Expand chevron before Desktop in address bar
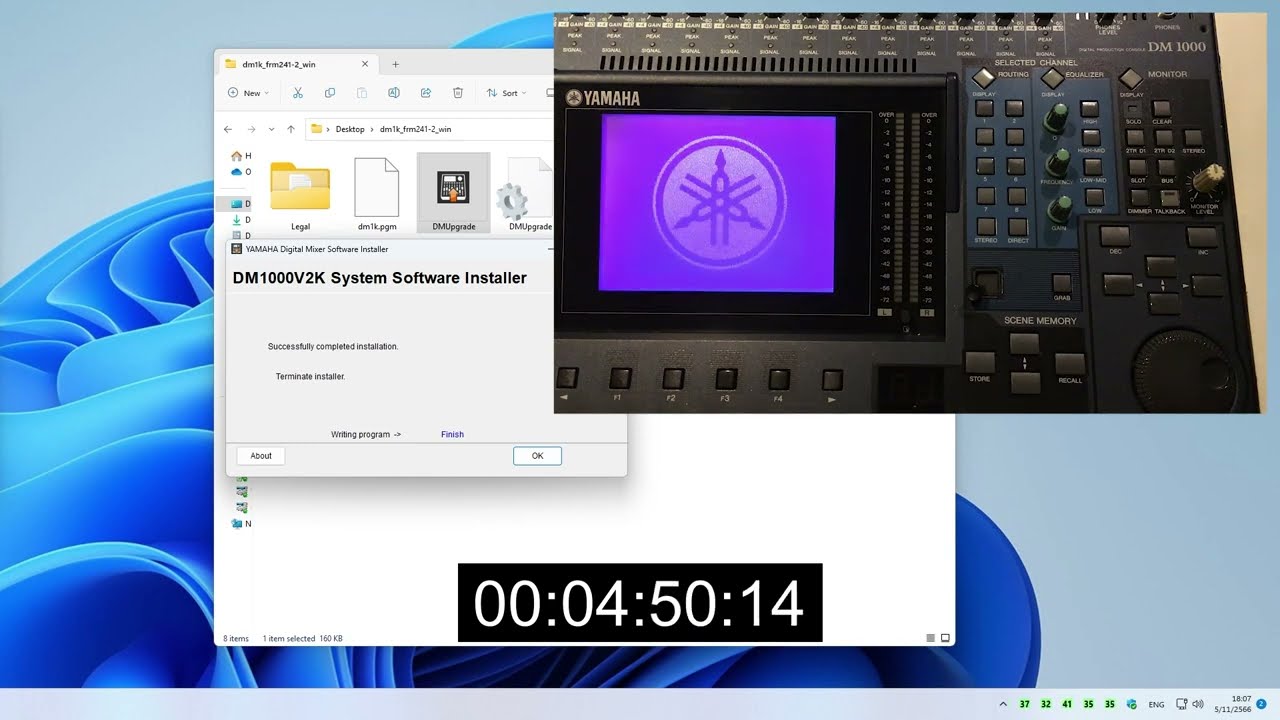The height and width of the screenshot is (720, 1280). point(328,129)
